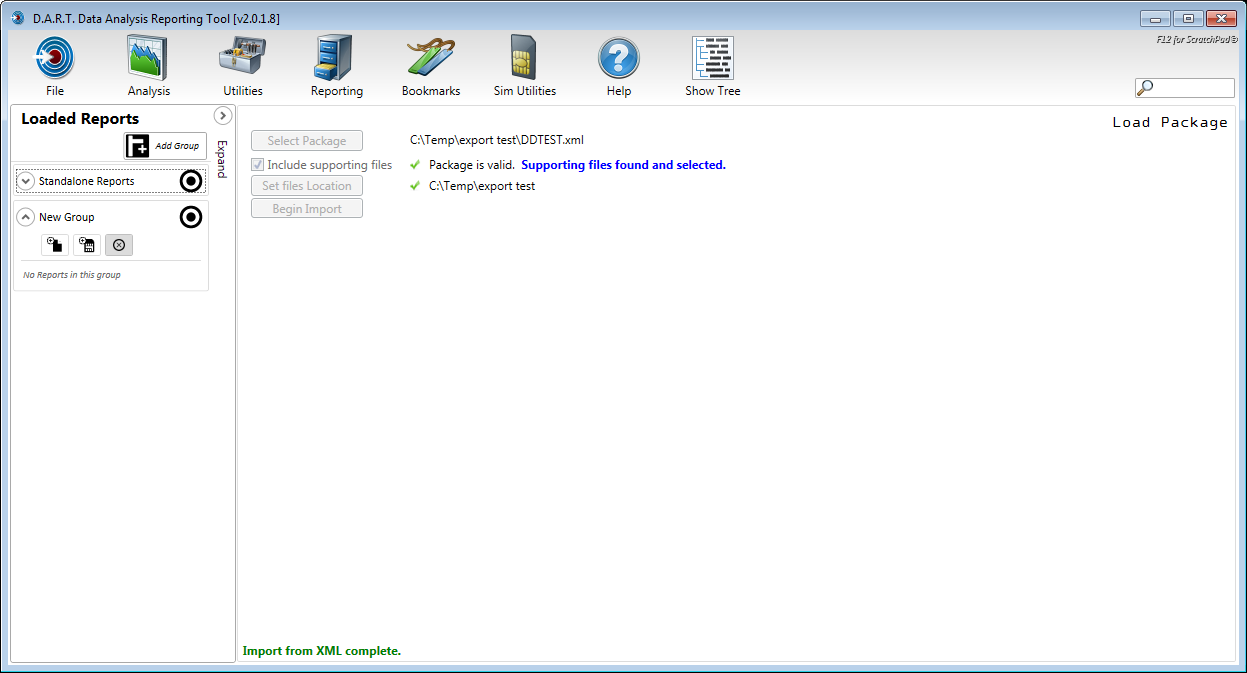Click the Loaded Reports heading
Image resolution: width=1247 pixels, height=673 pixels.
[x=80, y=119]
